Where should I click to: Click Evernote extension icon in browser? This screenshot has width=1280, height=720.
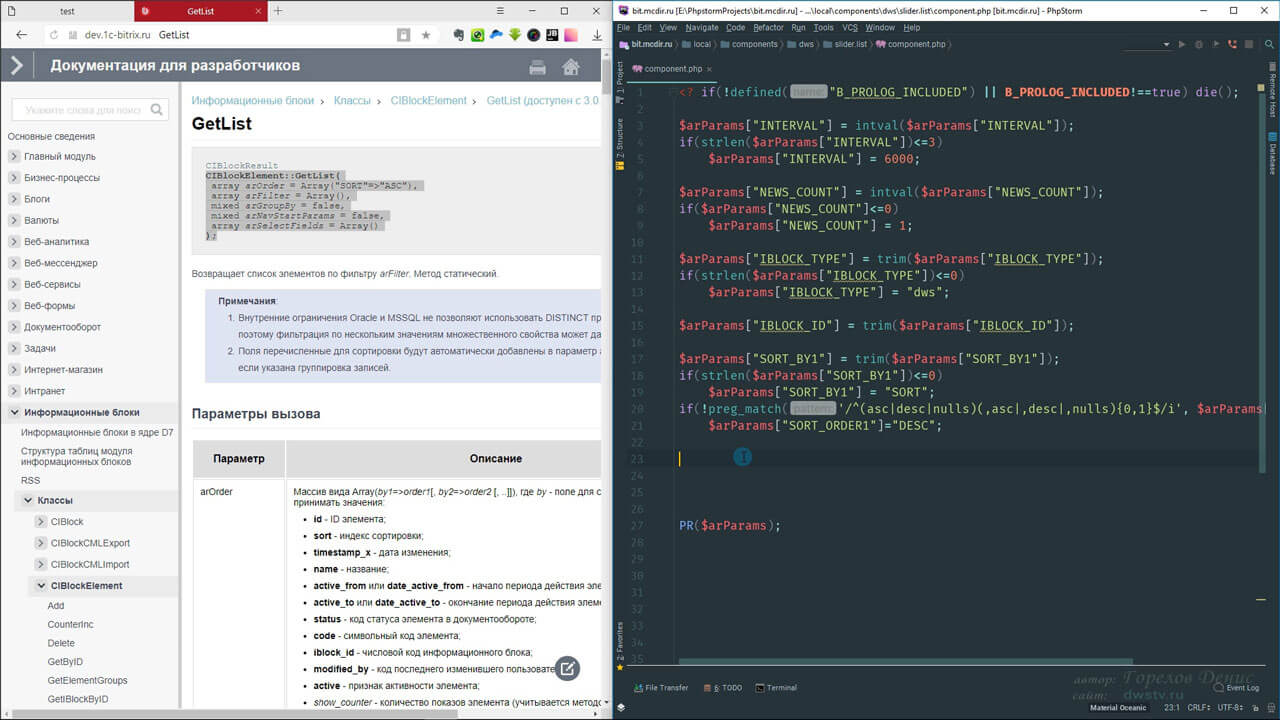click(458, 34)
